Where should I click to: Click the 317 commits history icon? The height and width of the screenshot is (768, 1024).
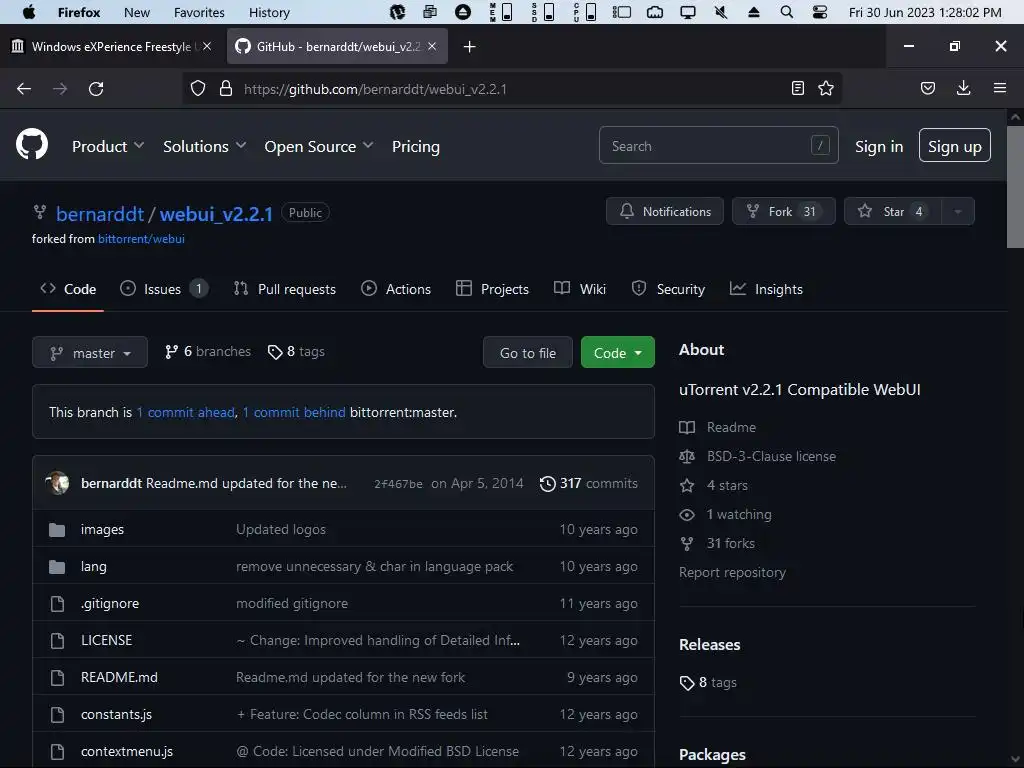tap(547, 483)
